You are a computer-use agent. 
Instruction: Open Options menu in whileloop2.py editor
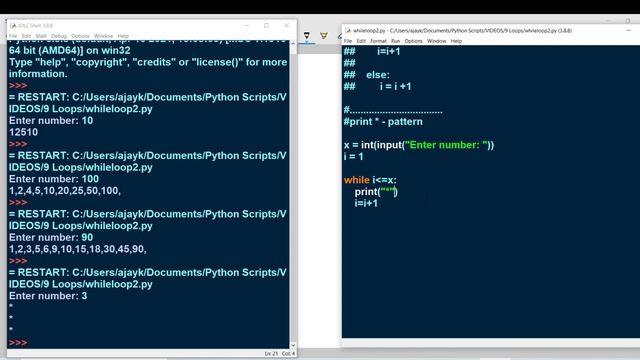(413, 41)
